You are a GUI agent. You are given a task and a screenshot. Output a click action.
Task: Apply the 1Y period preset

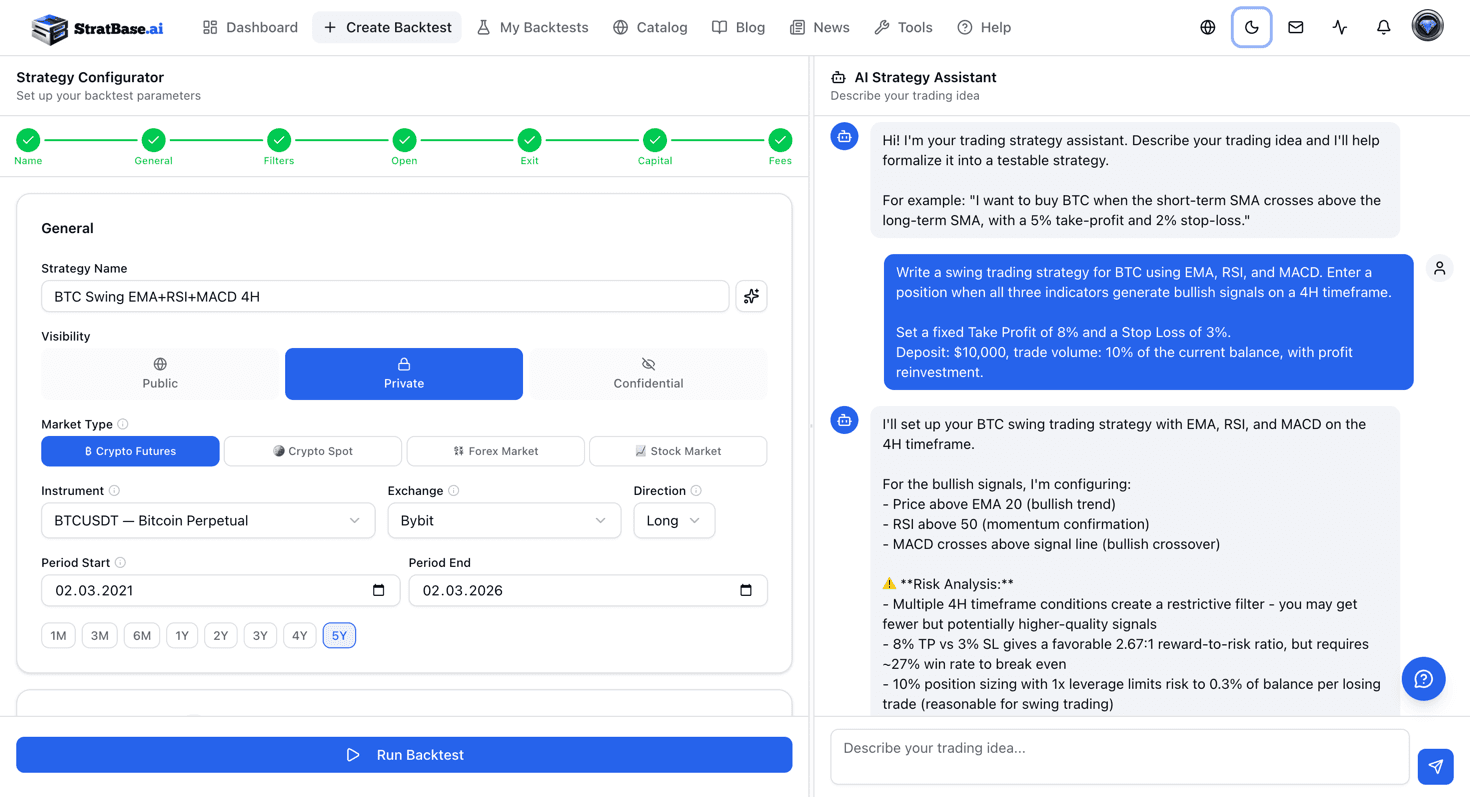(181, 635)
